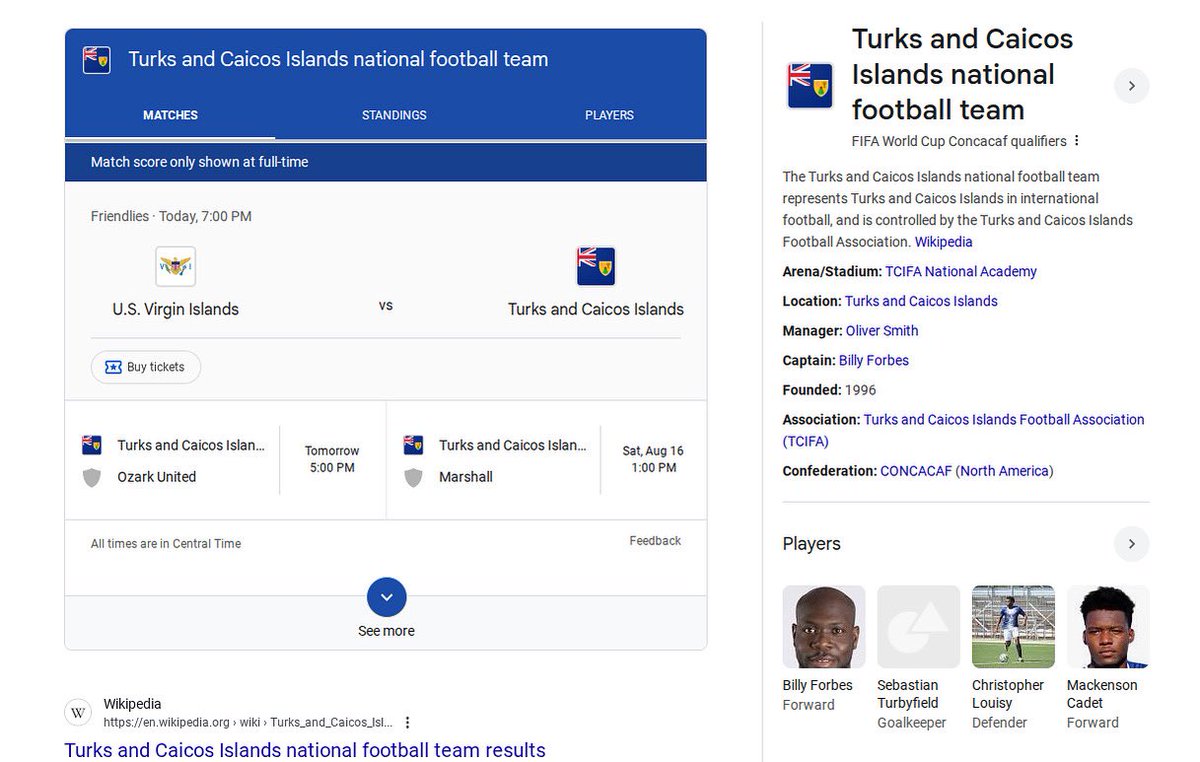Click the Players section heading

811,544
